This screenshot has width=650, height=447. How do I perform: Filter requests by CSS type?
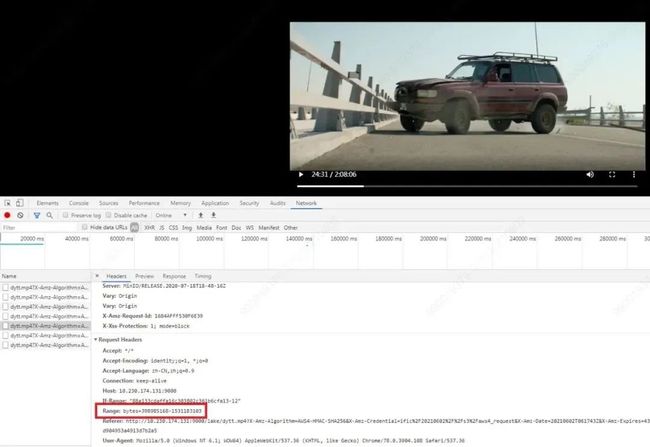[x=173, y=228]
